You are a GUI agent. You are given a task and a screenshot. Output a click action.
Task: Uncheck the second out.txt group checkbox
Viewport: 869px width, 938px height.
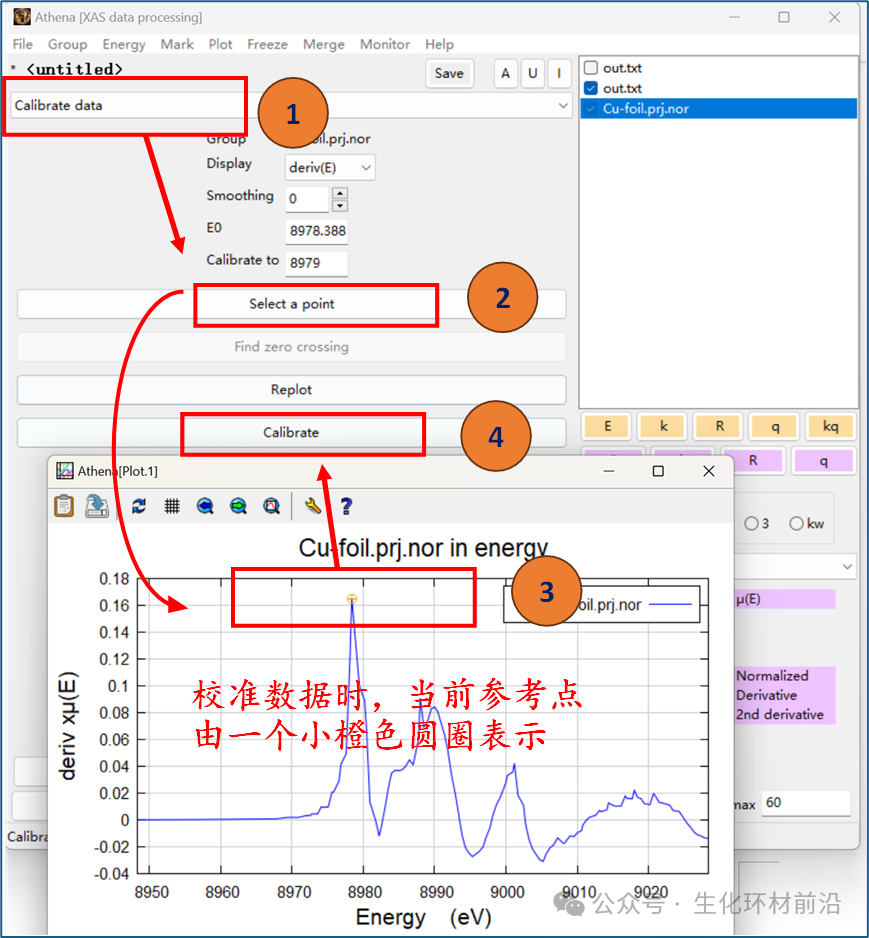tap(591, 88)
